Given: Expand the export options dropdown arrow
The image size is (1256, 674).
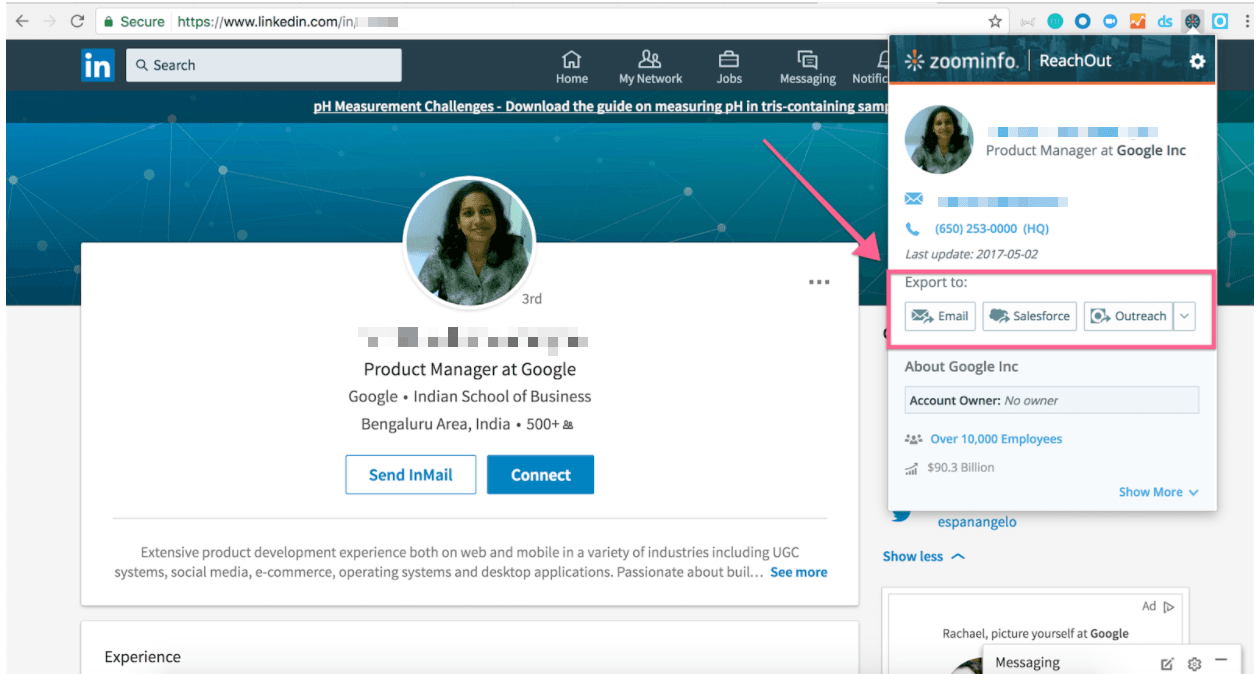Looking at the screenshot, I should coord(1184,316).
